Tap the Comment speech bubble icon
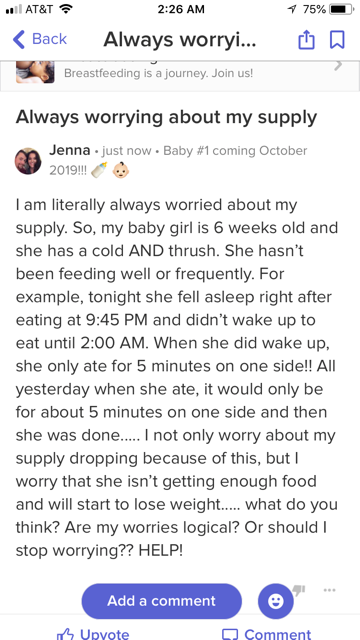 click(229, 634)
